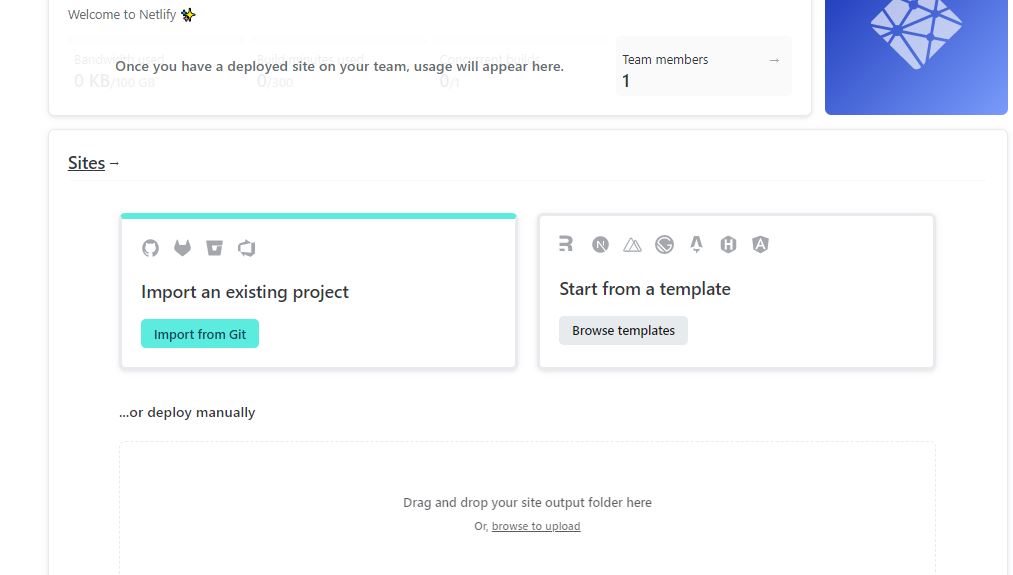The width and height of the screenshot is (1013, 575).
Task: Open the Sites heading link
Action: 87,163
